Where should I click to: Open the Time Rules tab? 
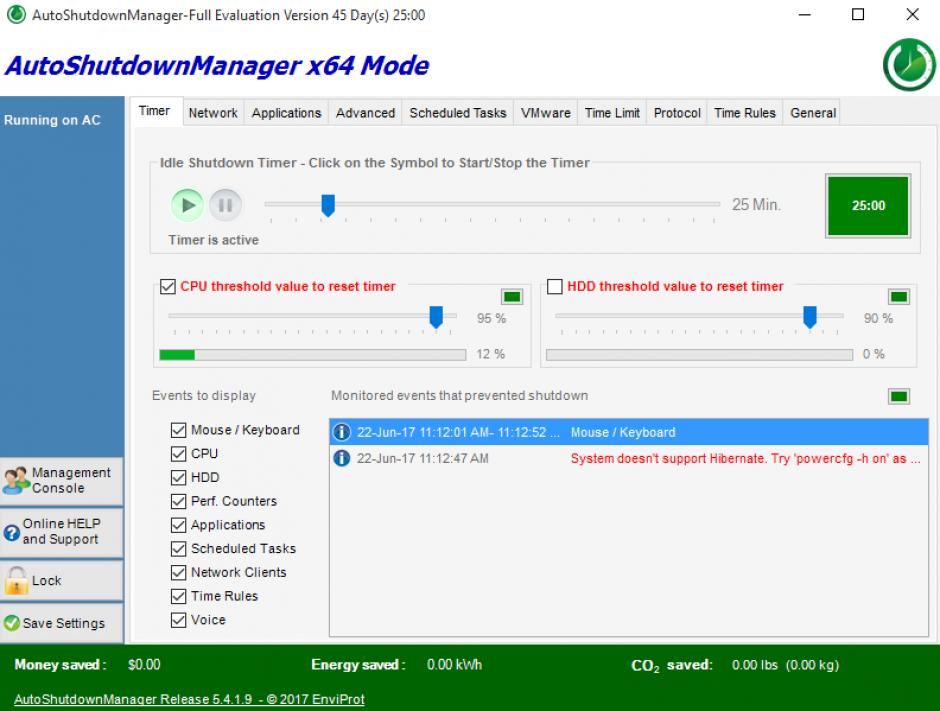745,113
